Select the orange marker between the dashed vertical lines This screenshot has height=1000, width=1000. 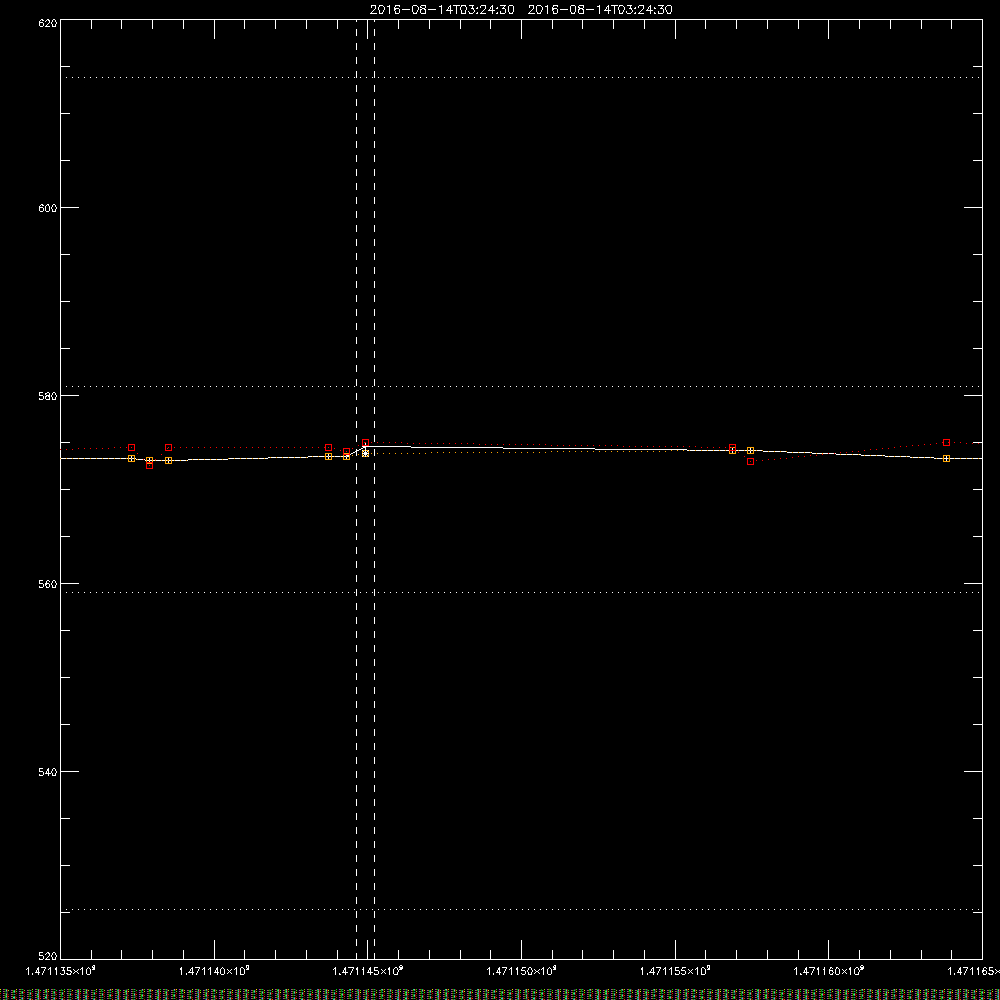pyautogui.click(x=365, y=453)
